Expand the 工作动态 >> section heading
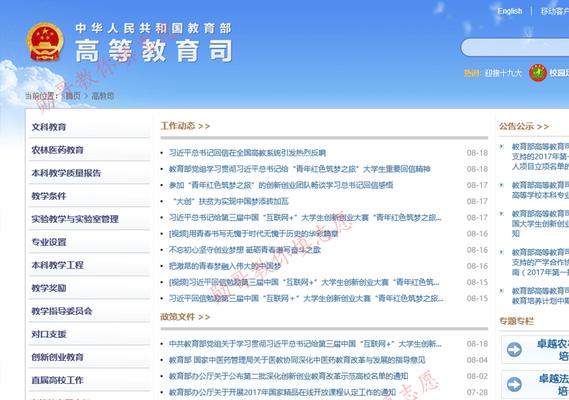569x400 pixels. coord(185,126)
